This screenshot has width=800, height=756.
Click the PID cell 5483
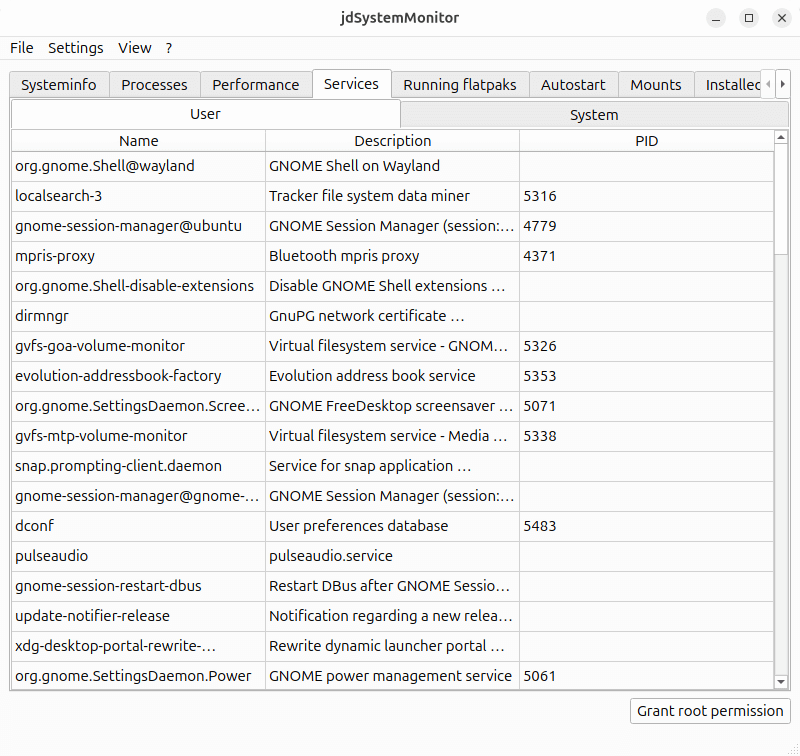click(x=646, y=526)
